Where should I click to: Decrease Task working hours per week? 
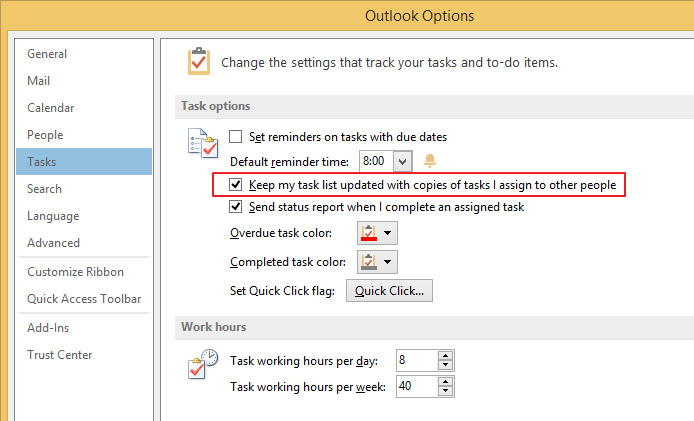click(445, 391)
